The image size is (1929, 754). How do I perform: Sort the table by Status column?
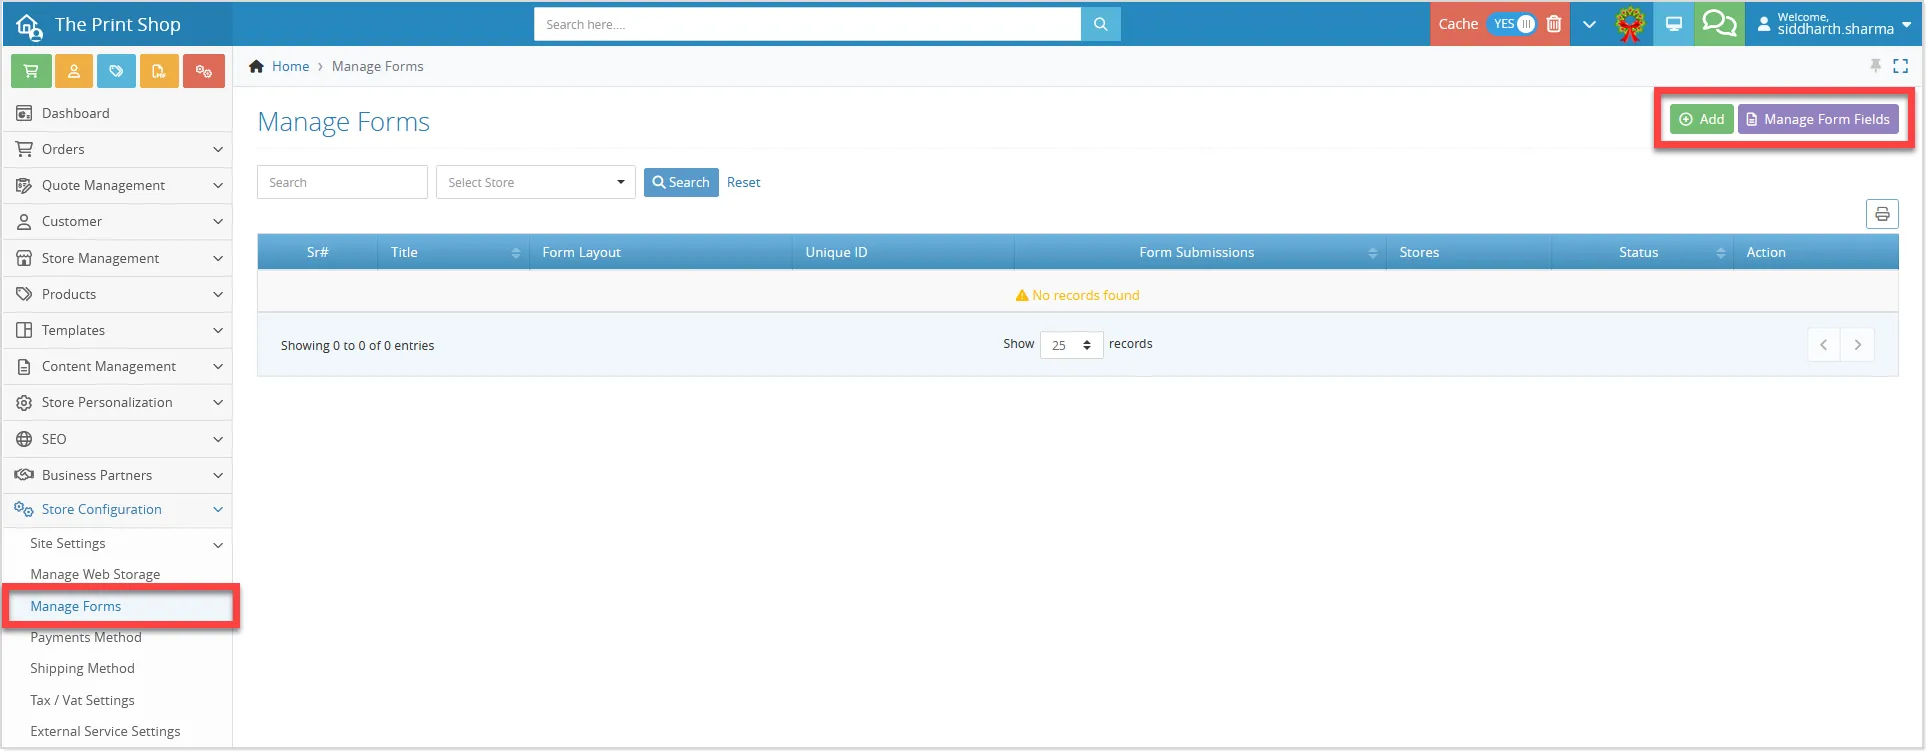1642,252
